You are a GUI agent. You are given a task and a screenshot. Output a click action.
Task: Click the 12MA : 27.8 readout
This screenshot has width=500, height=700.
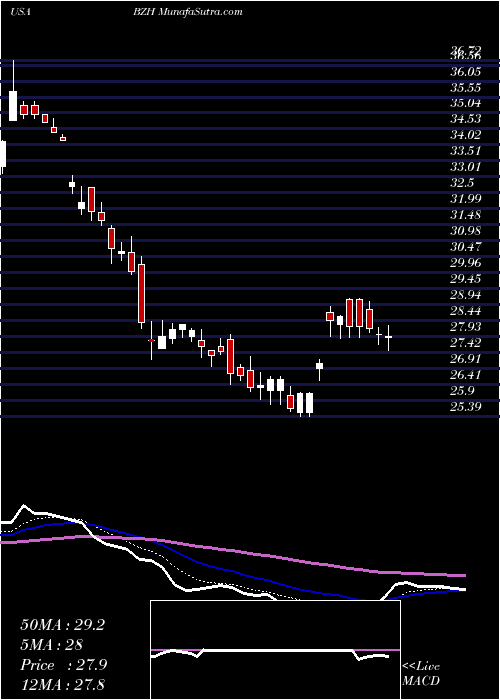point(63,684)
